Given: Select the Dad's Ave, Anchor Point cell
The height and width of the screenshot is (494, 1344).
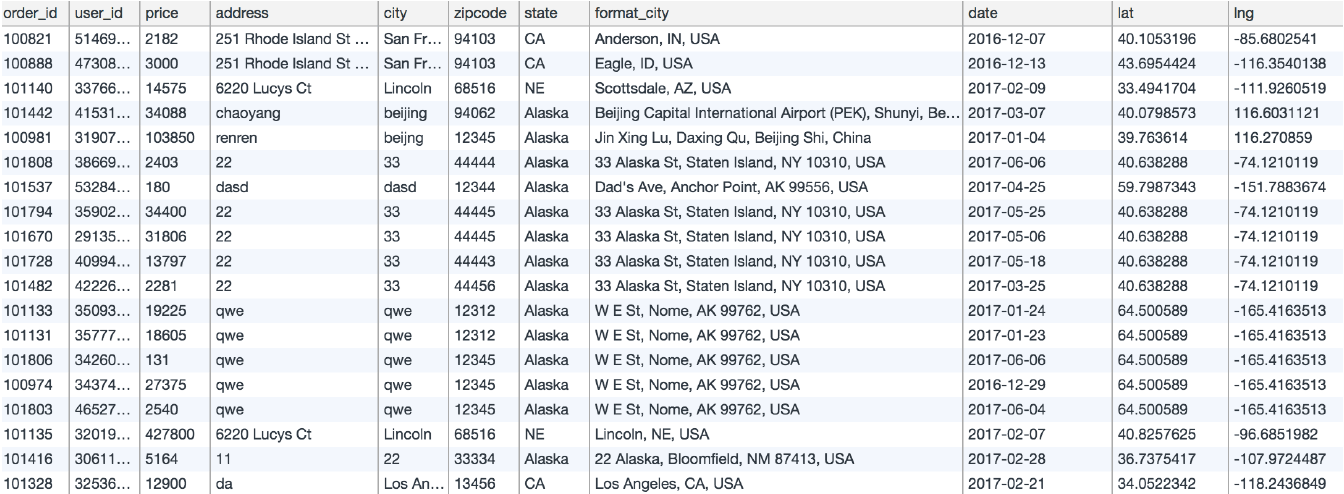Looking at the screenshot, I should click(x=775, y=187).
